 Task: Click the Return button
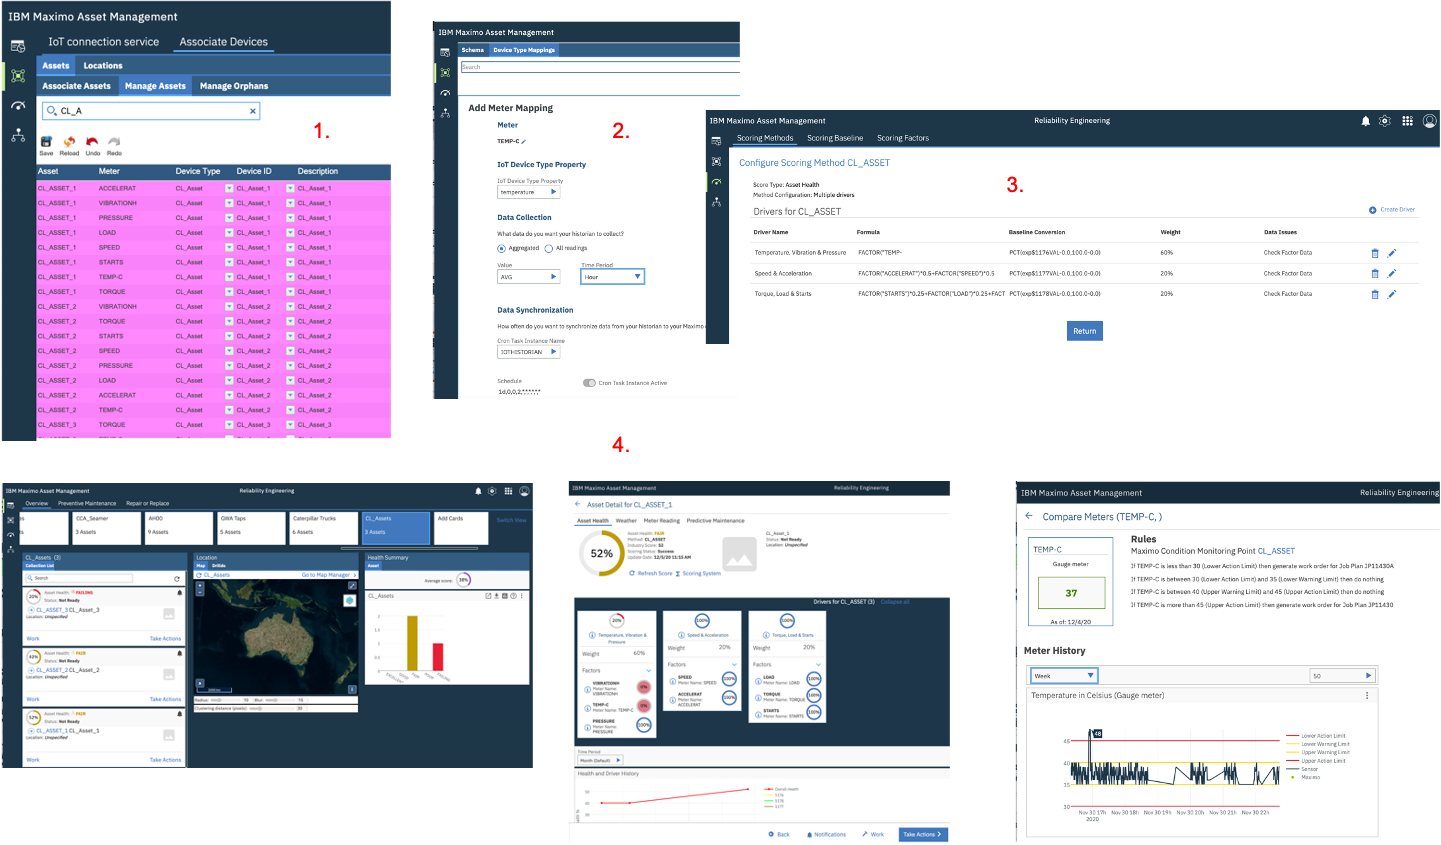pyautogui.click(x=1085, y=331)
